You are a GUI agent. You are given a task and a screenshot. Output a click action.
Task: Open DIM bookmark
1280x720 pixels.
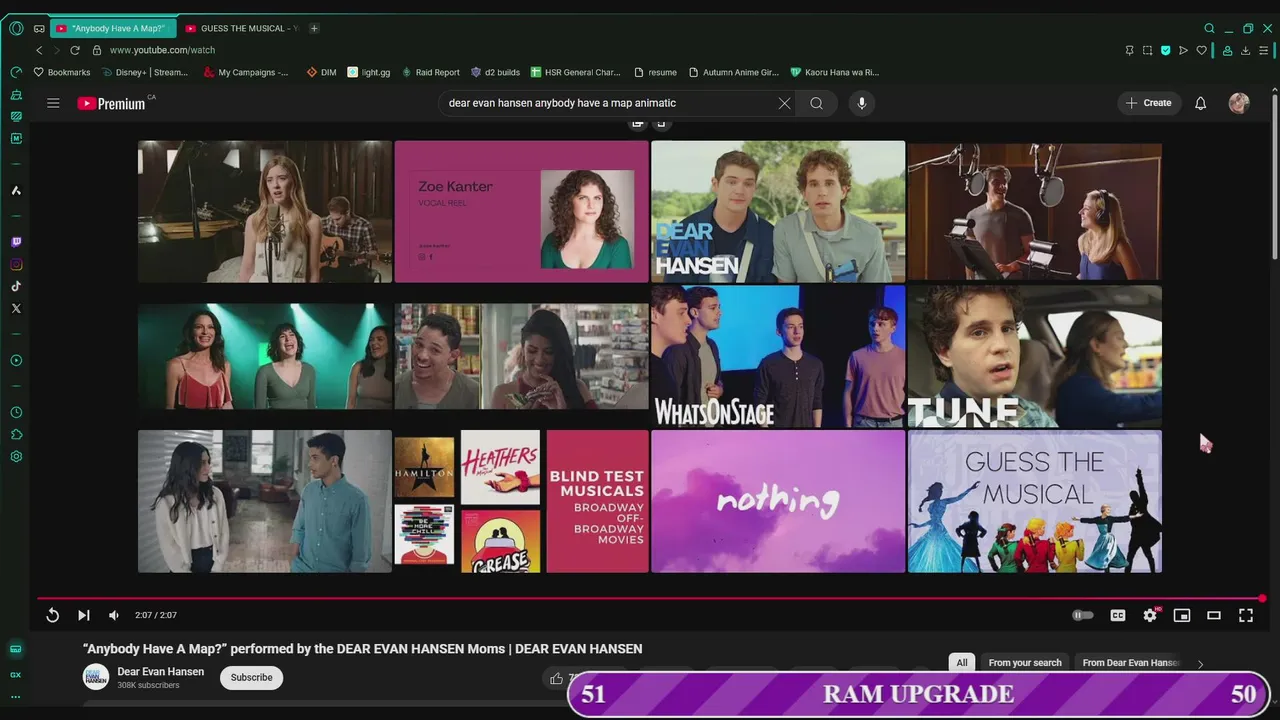coord(321,72)
